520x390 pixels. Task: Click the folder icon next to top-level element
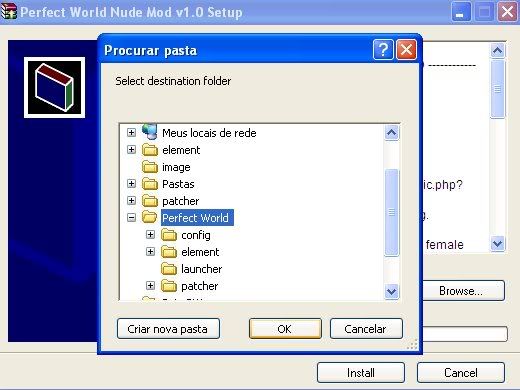pos(150,150)
